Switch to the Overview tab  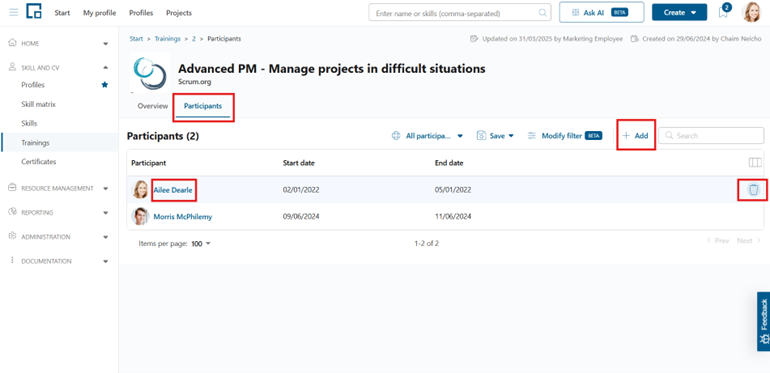pos(153,106)
